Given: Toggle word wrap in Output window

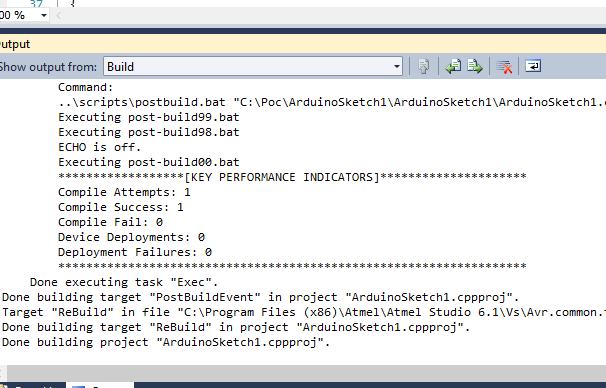Looking at the screenshot, I should [533, 66].
